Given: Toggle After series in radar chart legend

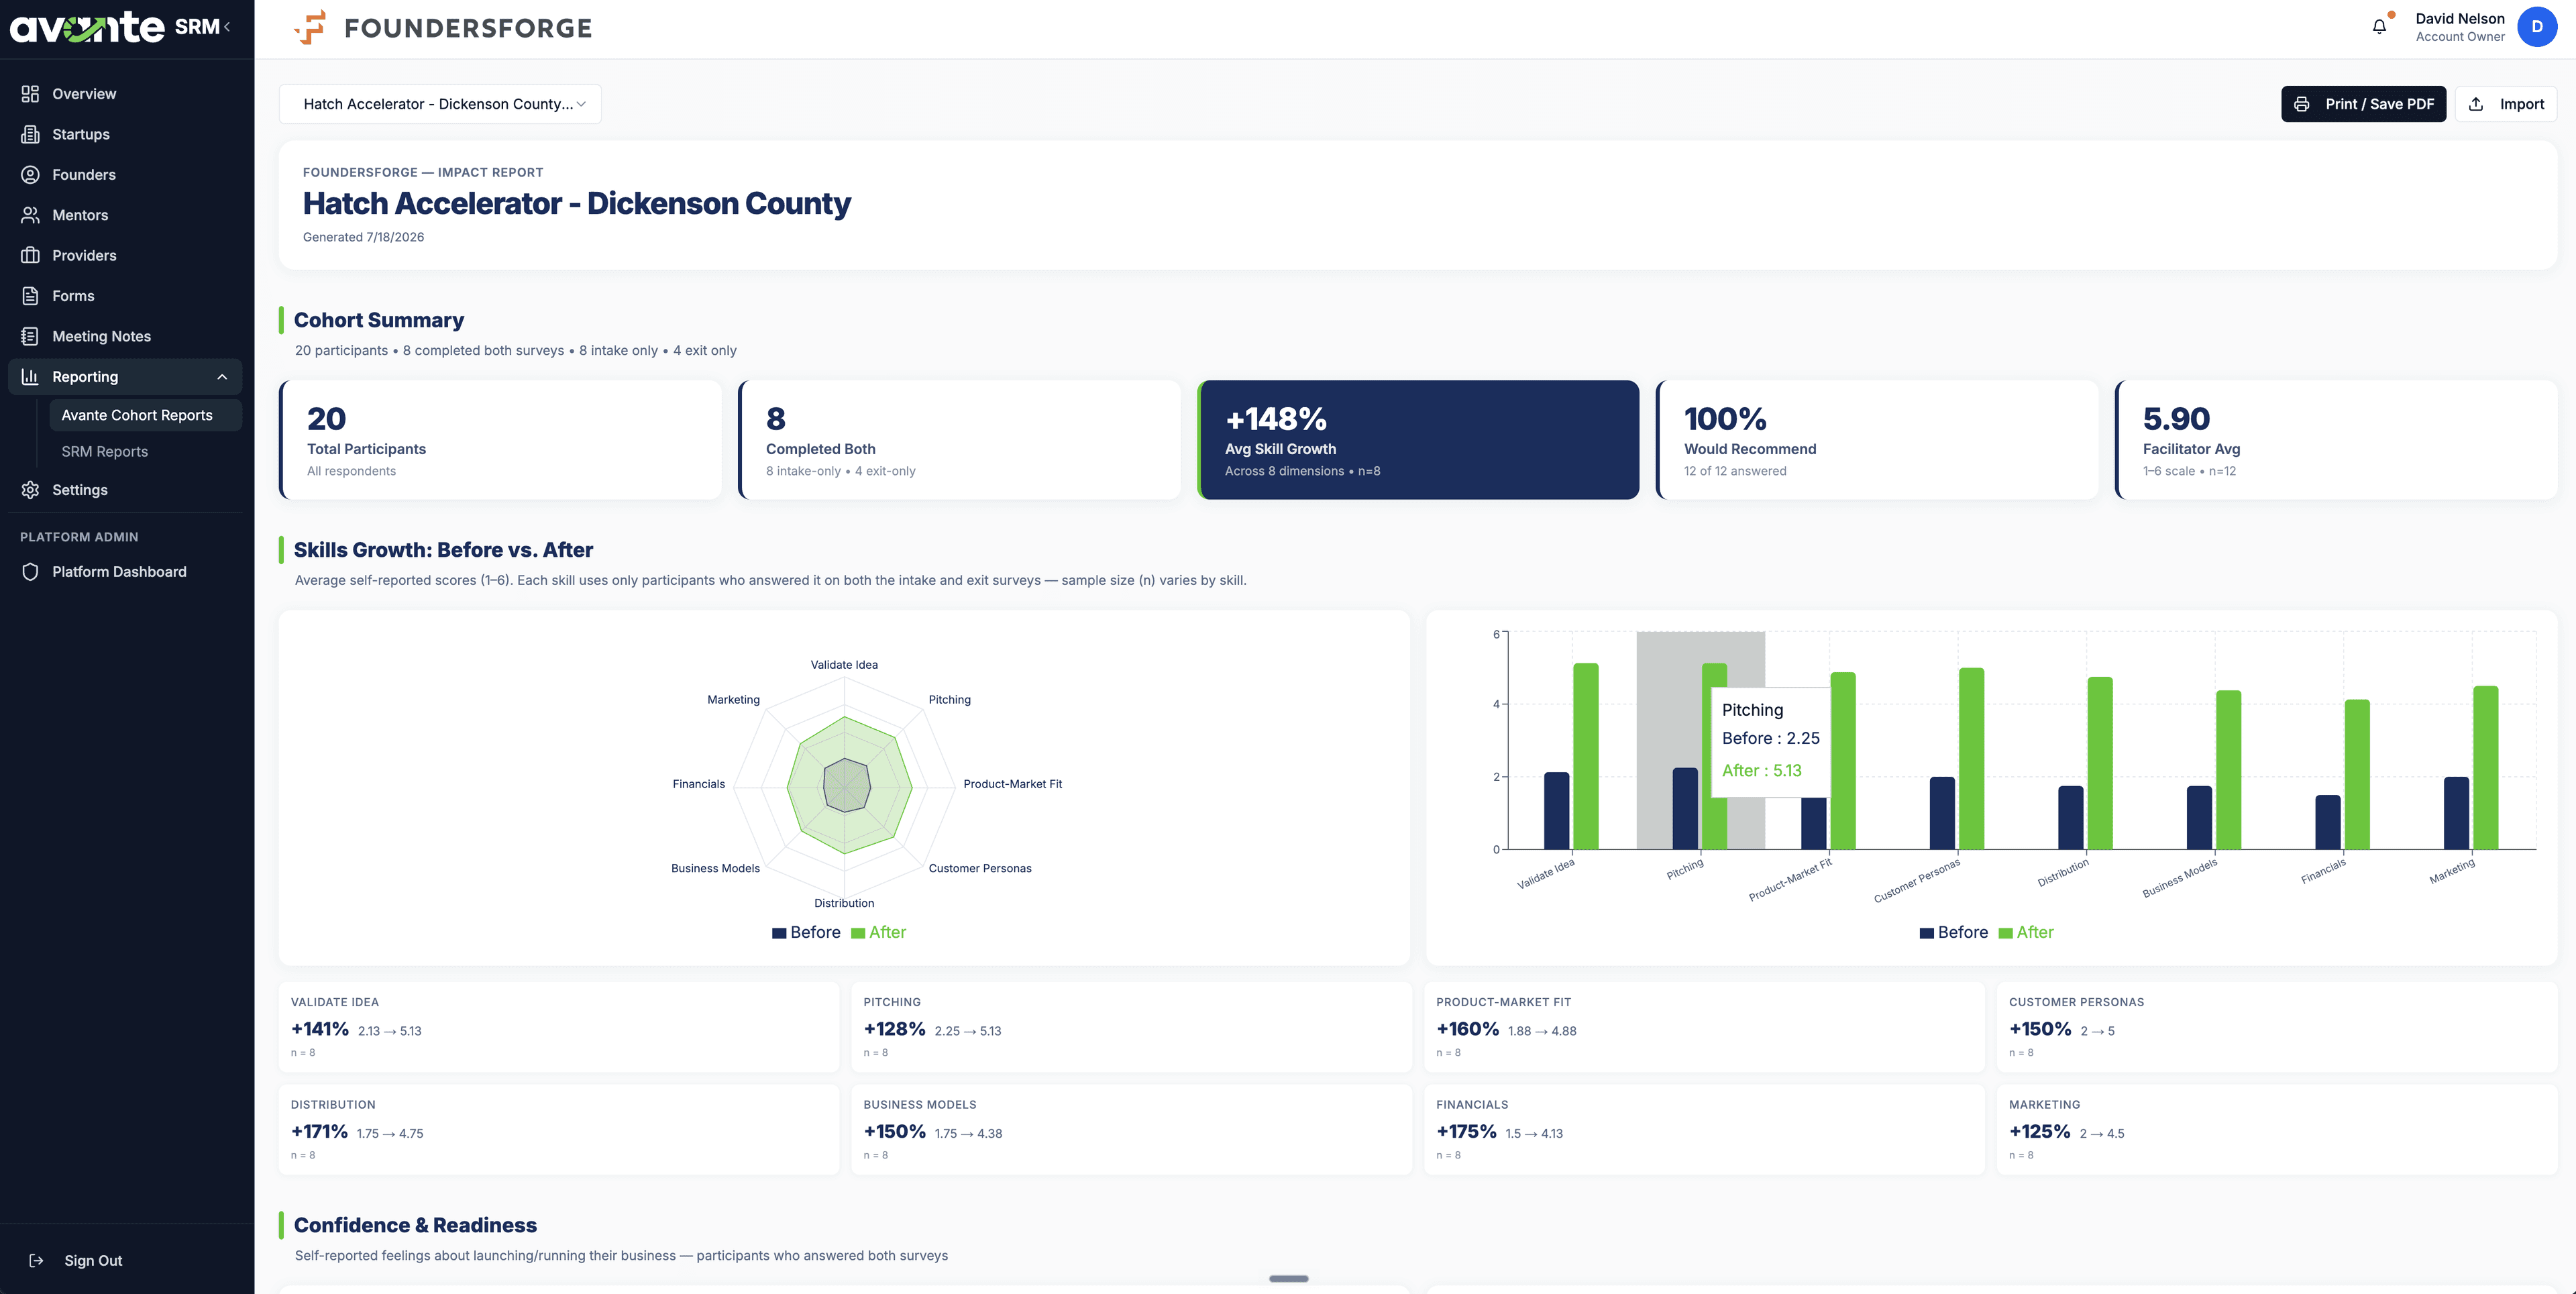Looking at the screenshot, I should click(878, 932).
